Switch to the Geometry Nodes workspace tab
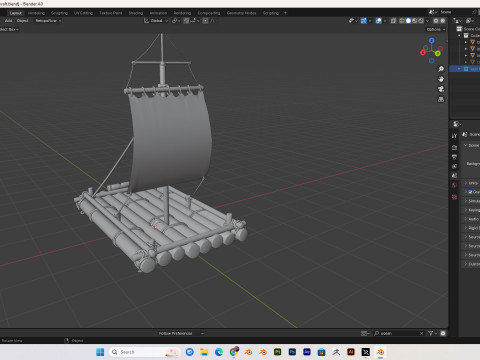480x360 pixels. pyautogui.click(x=241, y=13)
